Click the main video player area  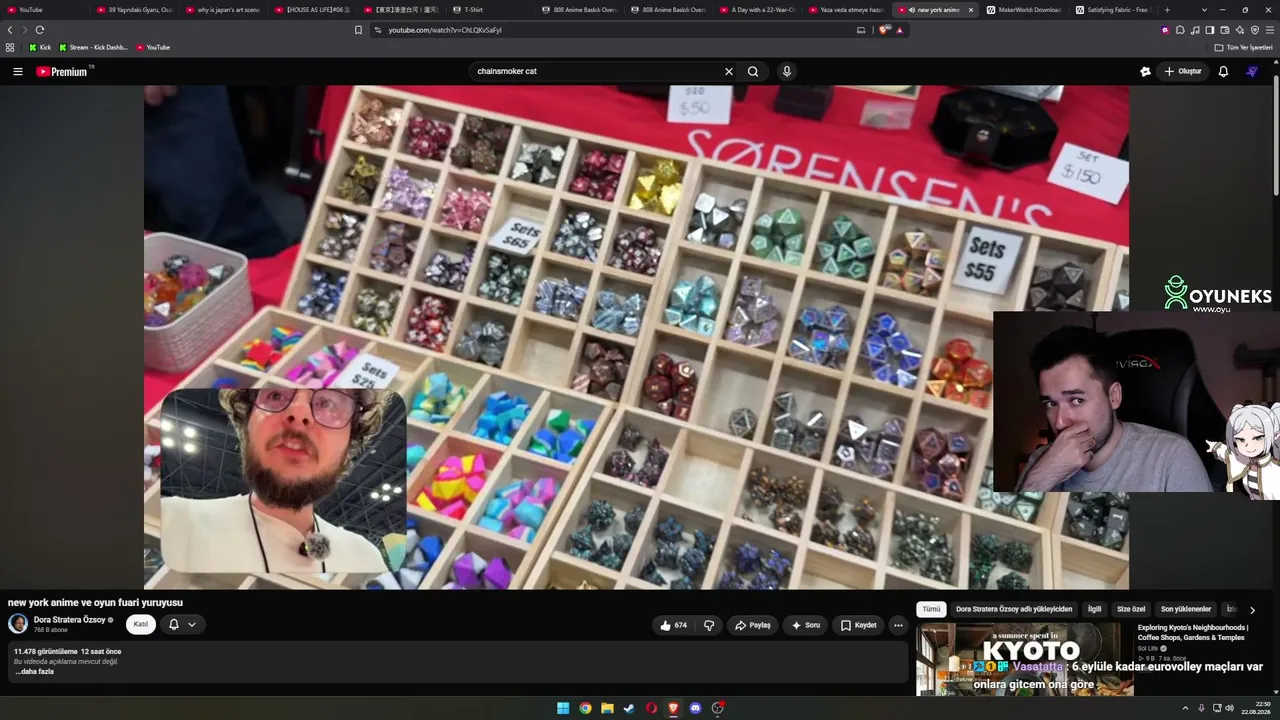point(636,337)
